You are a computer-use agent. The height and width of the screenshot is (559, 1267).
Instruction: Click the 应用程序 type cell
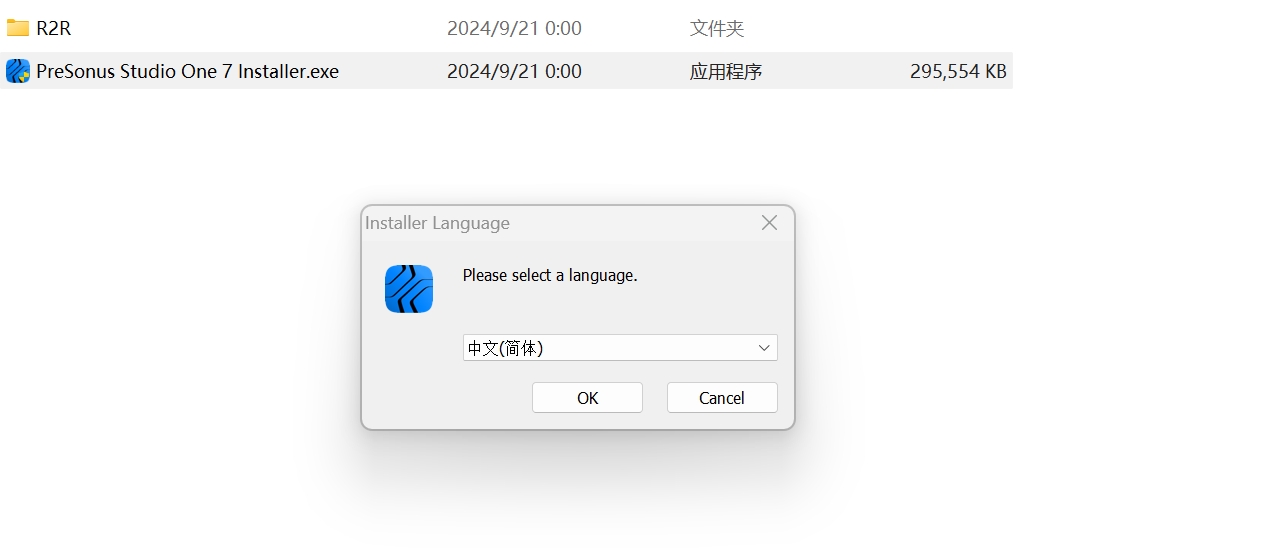coord(726,71)
